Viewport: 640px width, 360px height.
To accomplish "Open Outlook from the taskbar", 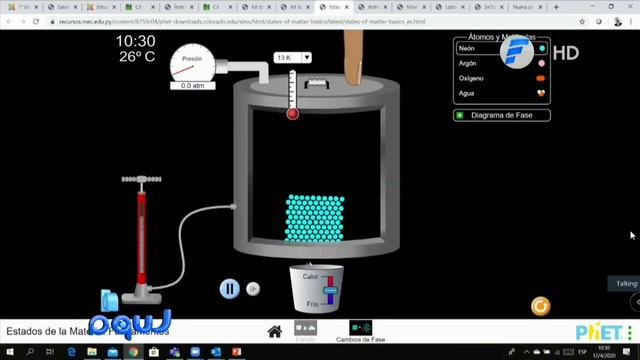I will pyautogui.click(x=216, y=351).
